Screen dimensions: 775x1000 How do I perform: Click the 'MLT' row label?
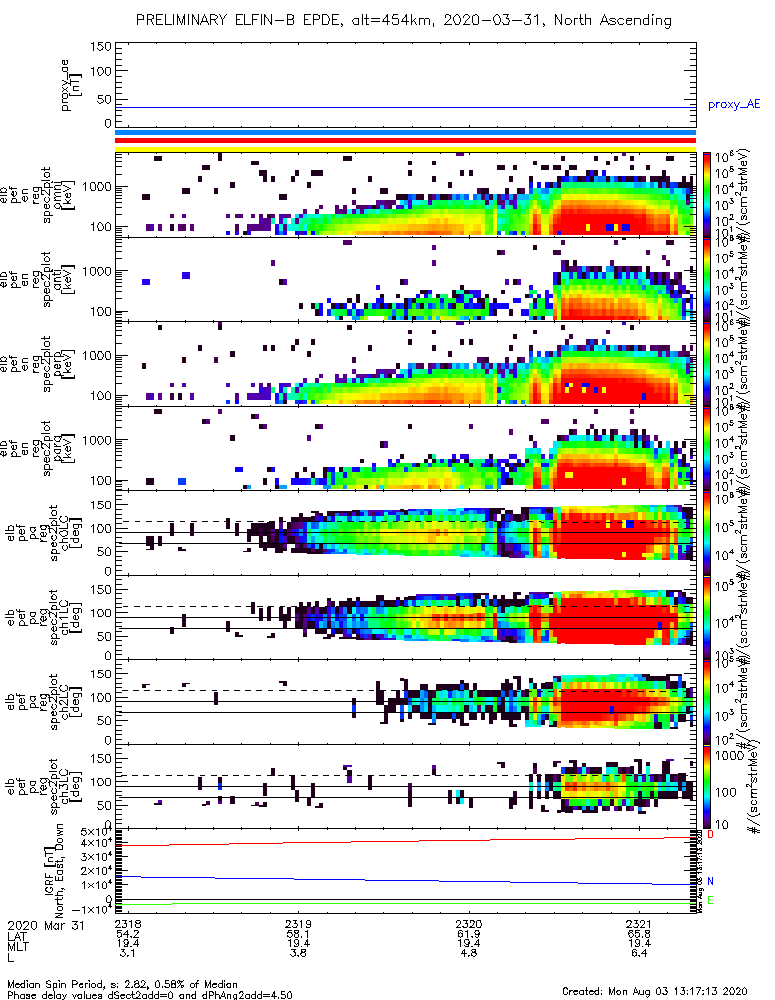17,945
